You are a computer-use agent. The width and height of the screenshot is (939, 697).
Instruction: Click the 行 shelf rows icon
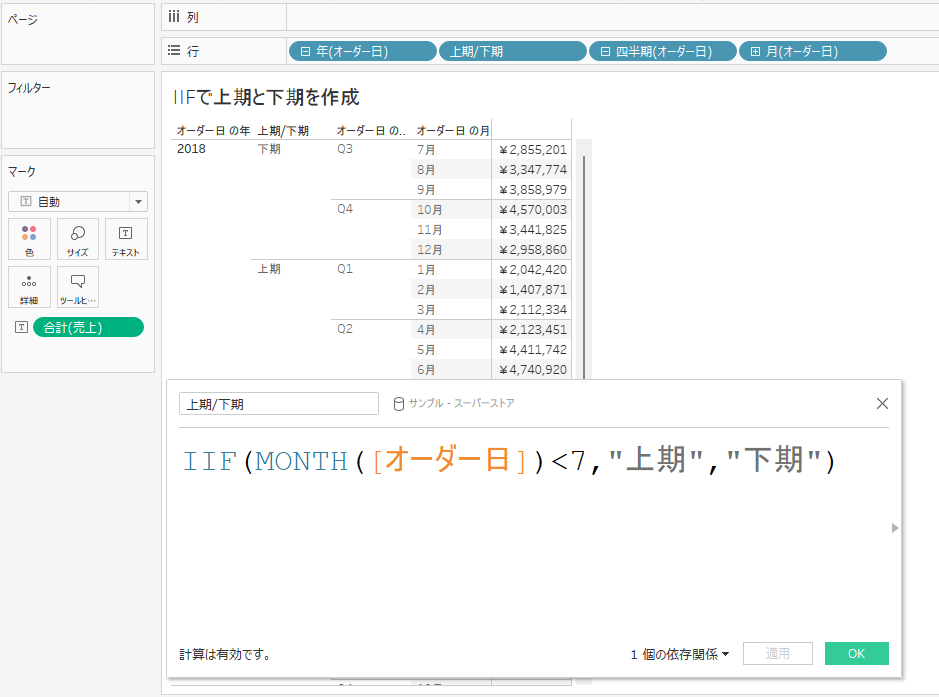pos(173,49)
